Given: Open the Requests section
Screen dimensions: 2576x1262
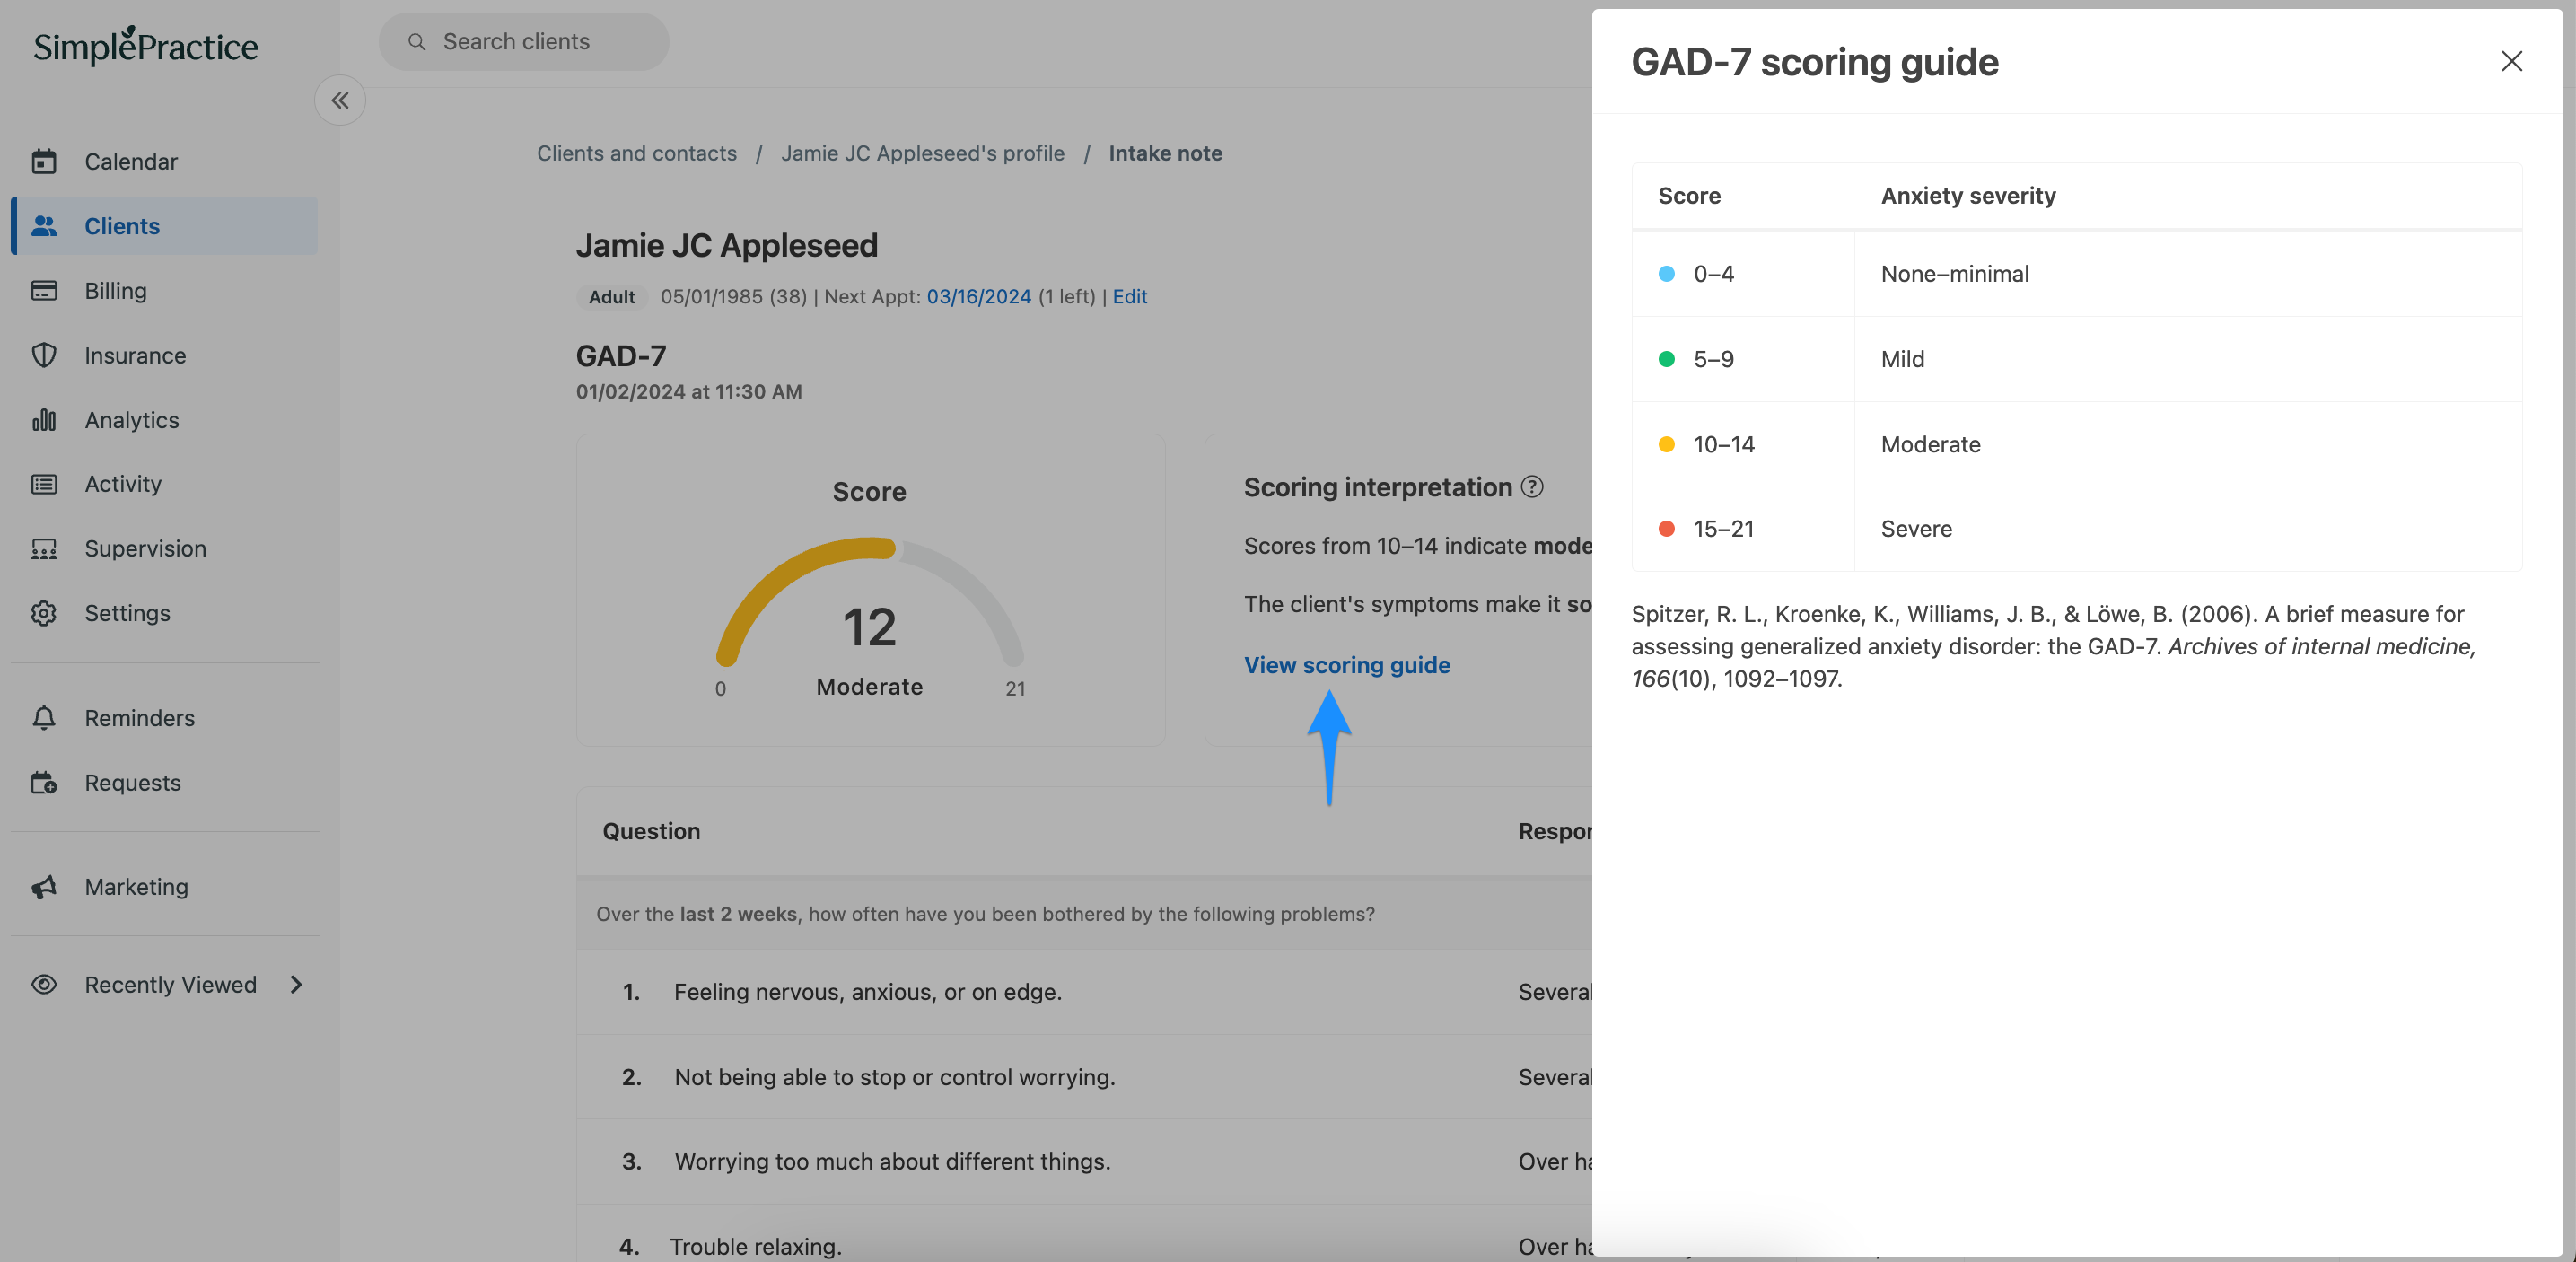Looking at the screenshot, I should tap(165, 783).
